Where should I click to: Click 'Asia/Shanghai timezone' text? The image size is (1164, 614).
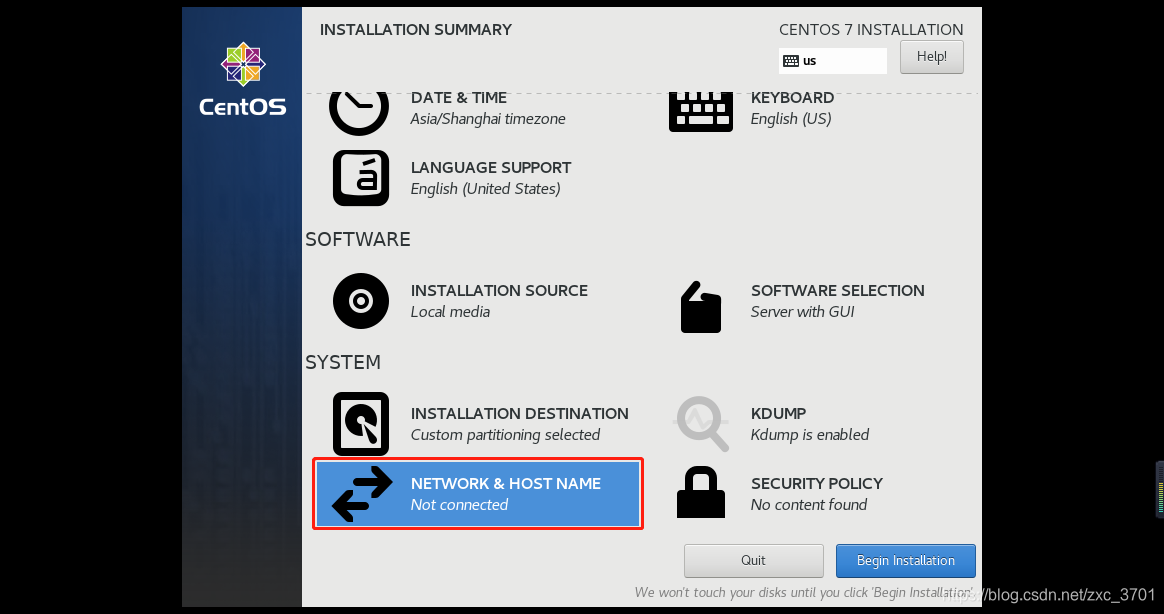[488, 119]
